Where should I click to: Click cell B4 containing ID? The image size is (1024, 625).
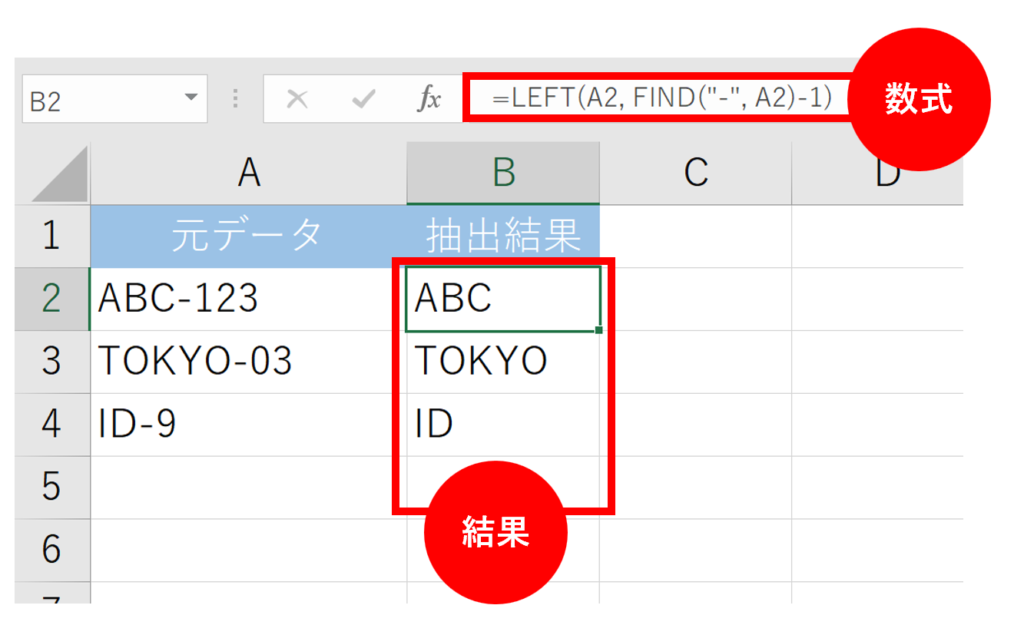tap(503, 425)
